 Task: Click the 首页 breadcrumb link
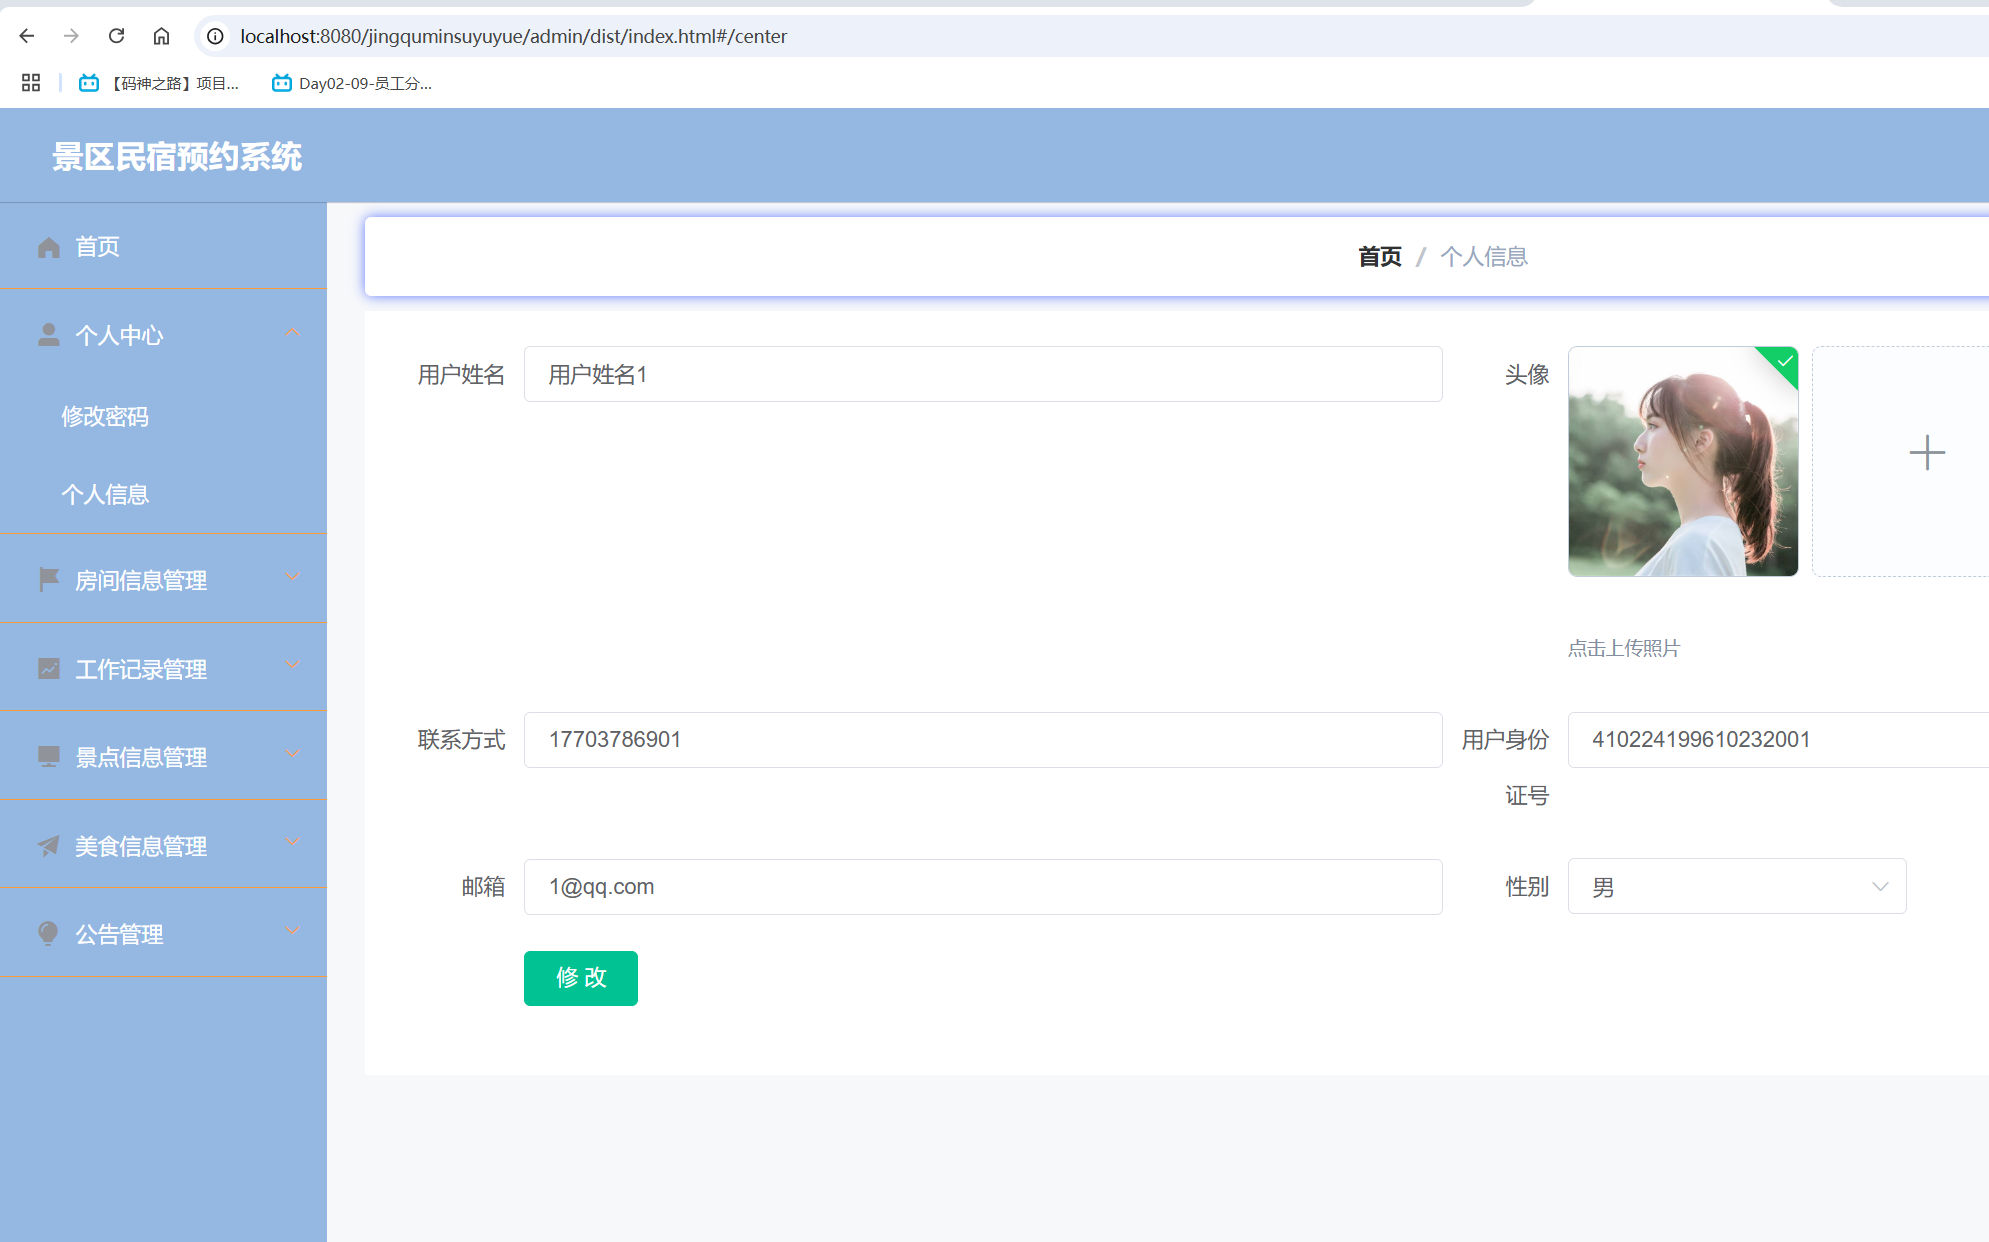(x=1380, y=257)
